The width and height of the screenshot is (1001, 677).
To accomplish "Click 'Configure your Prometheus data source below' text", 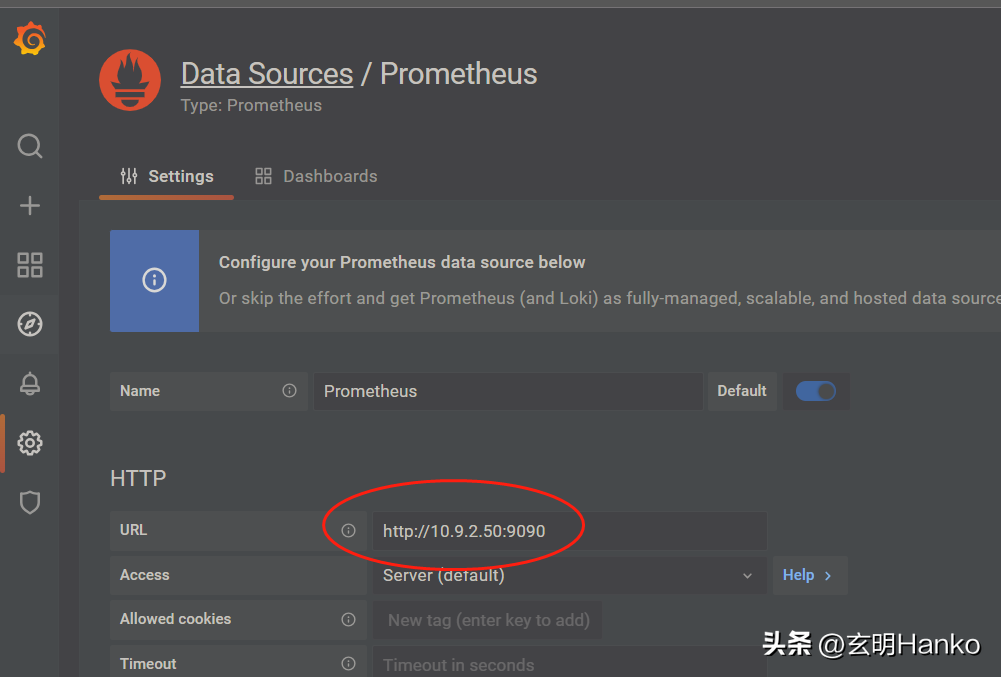I will [x=402, y=262].
